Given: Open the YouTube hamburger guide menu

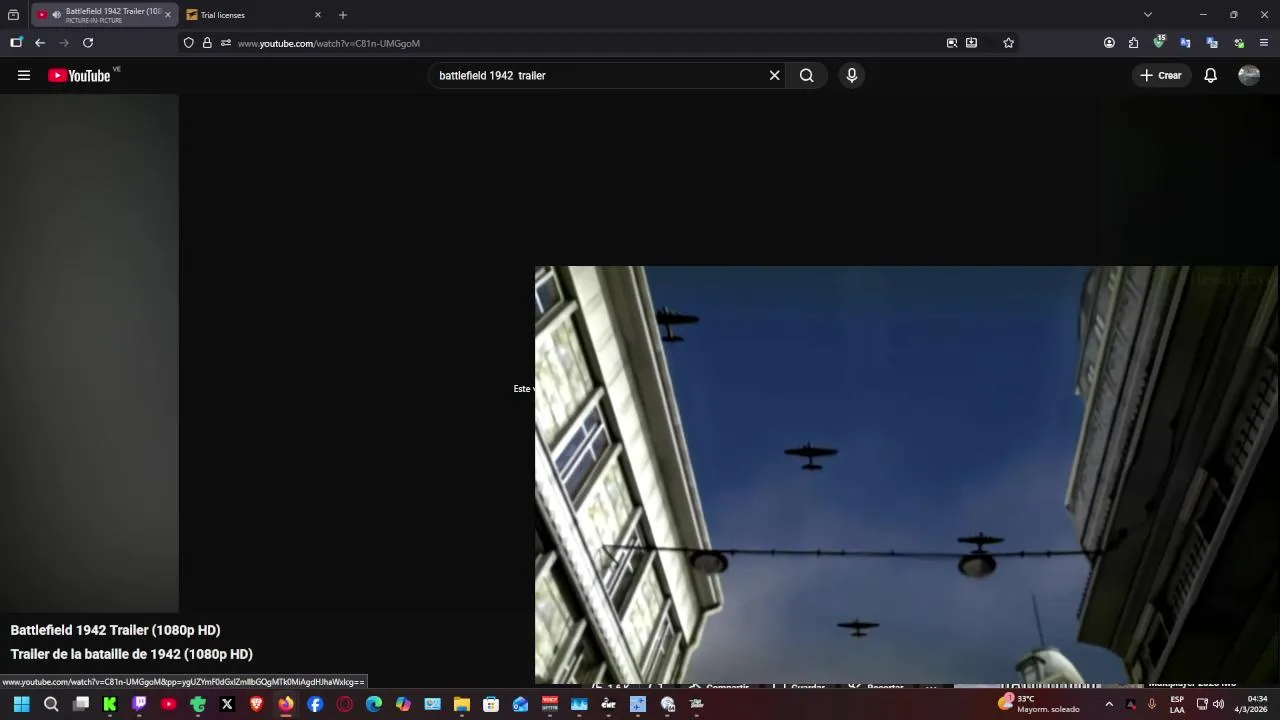Looking at the screenshot, I should 24,75.
